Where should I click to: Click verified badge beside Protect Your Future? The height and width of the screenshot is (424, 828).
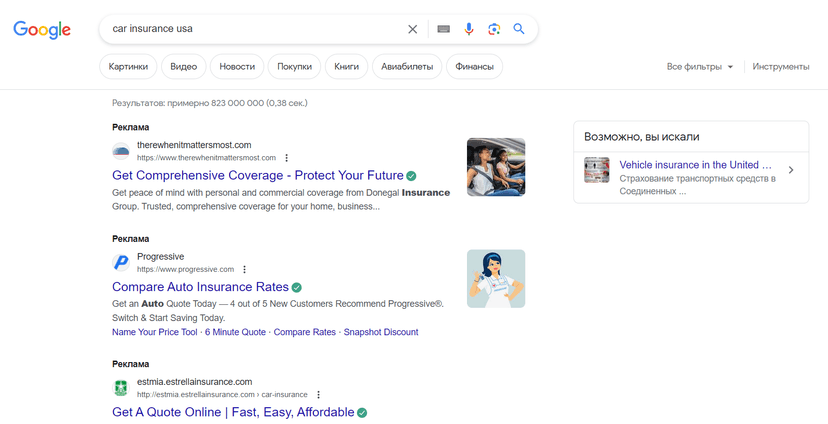pyautogui.click(x=411, y=176)
